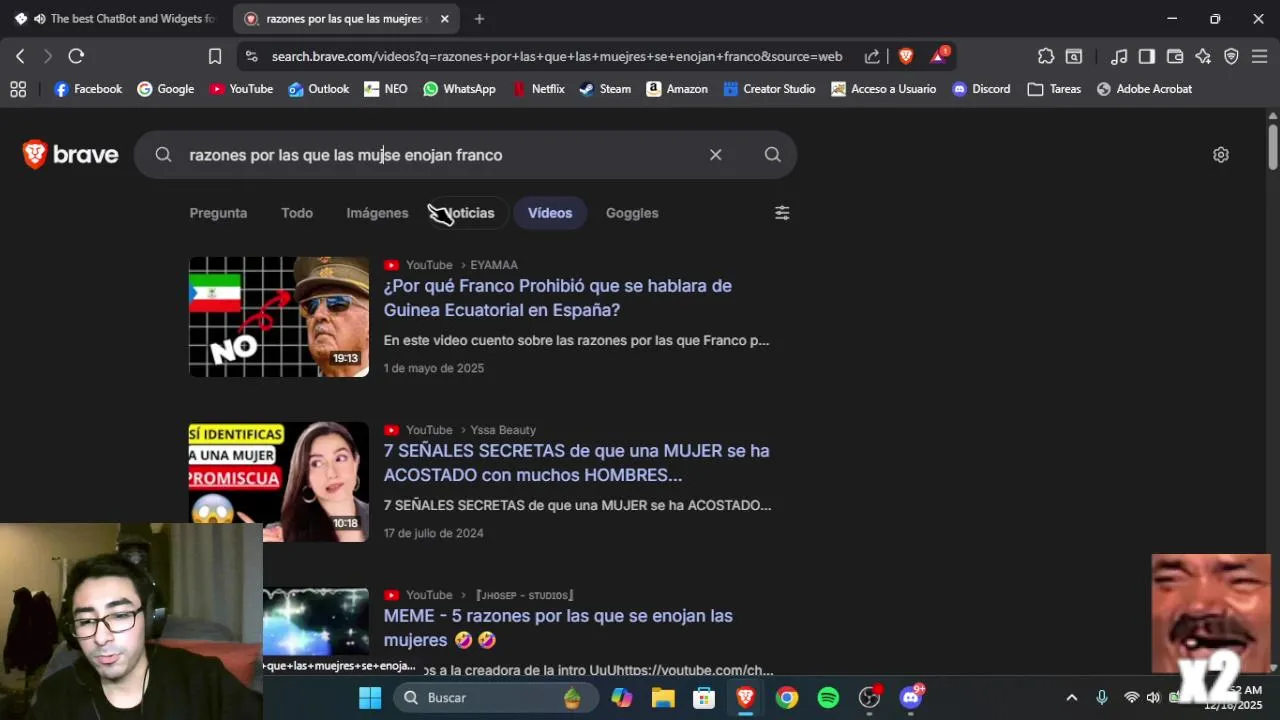Click the Brave logo home link
This screenshot has height=720, width=1280.
(70, 155)
